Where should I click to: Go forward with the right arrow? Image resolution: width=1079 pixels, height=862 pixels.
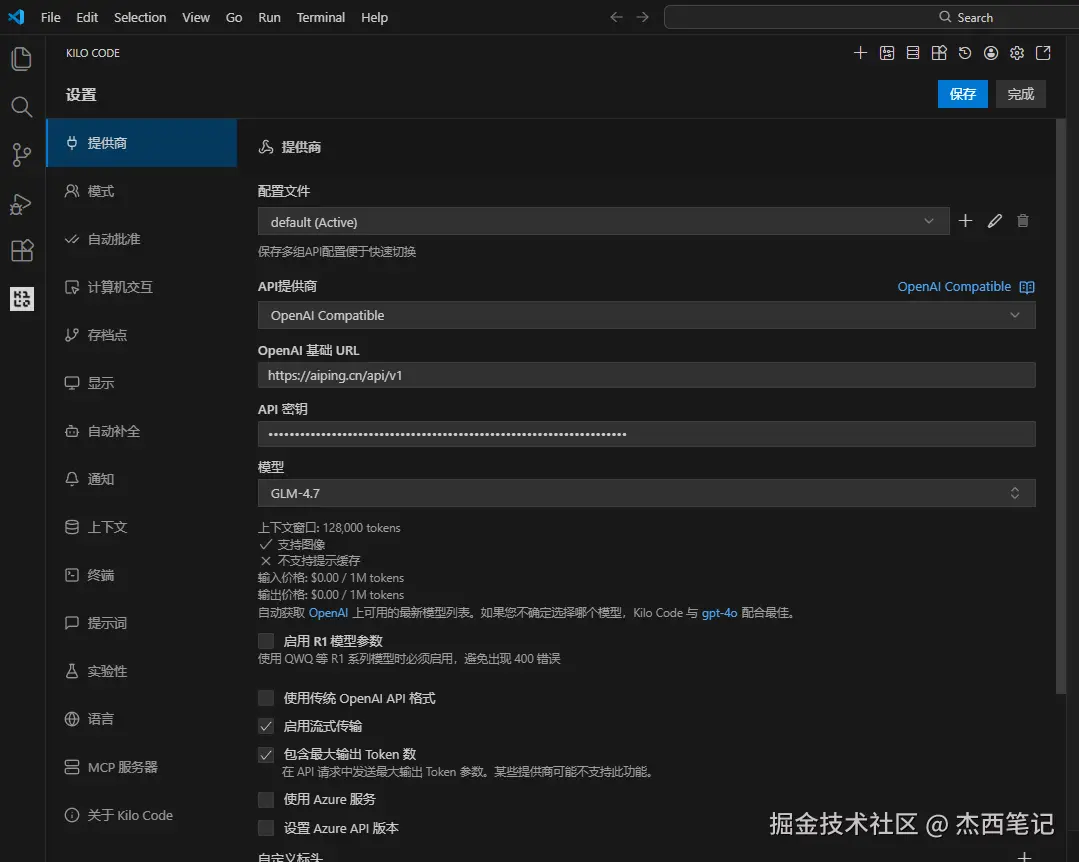[x=642, y=17]
